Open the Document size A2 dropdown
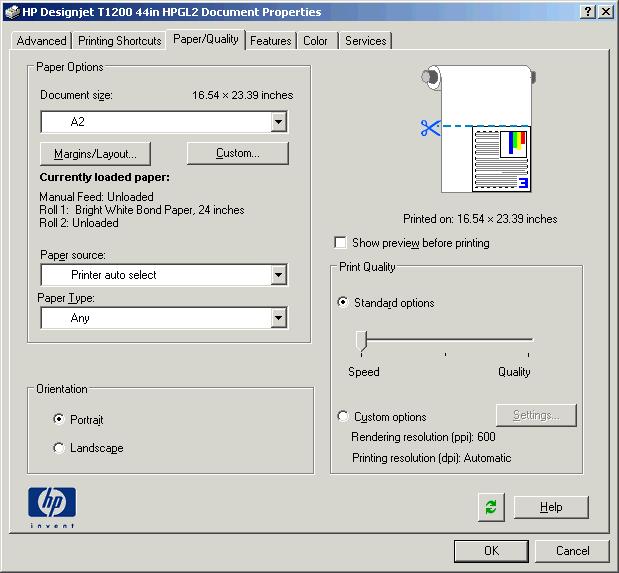The width and height of the screenshot is (619, 573). (164, 122)
